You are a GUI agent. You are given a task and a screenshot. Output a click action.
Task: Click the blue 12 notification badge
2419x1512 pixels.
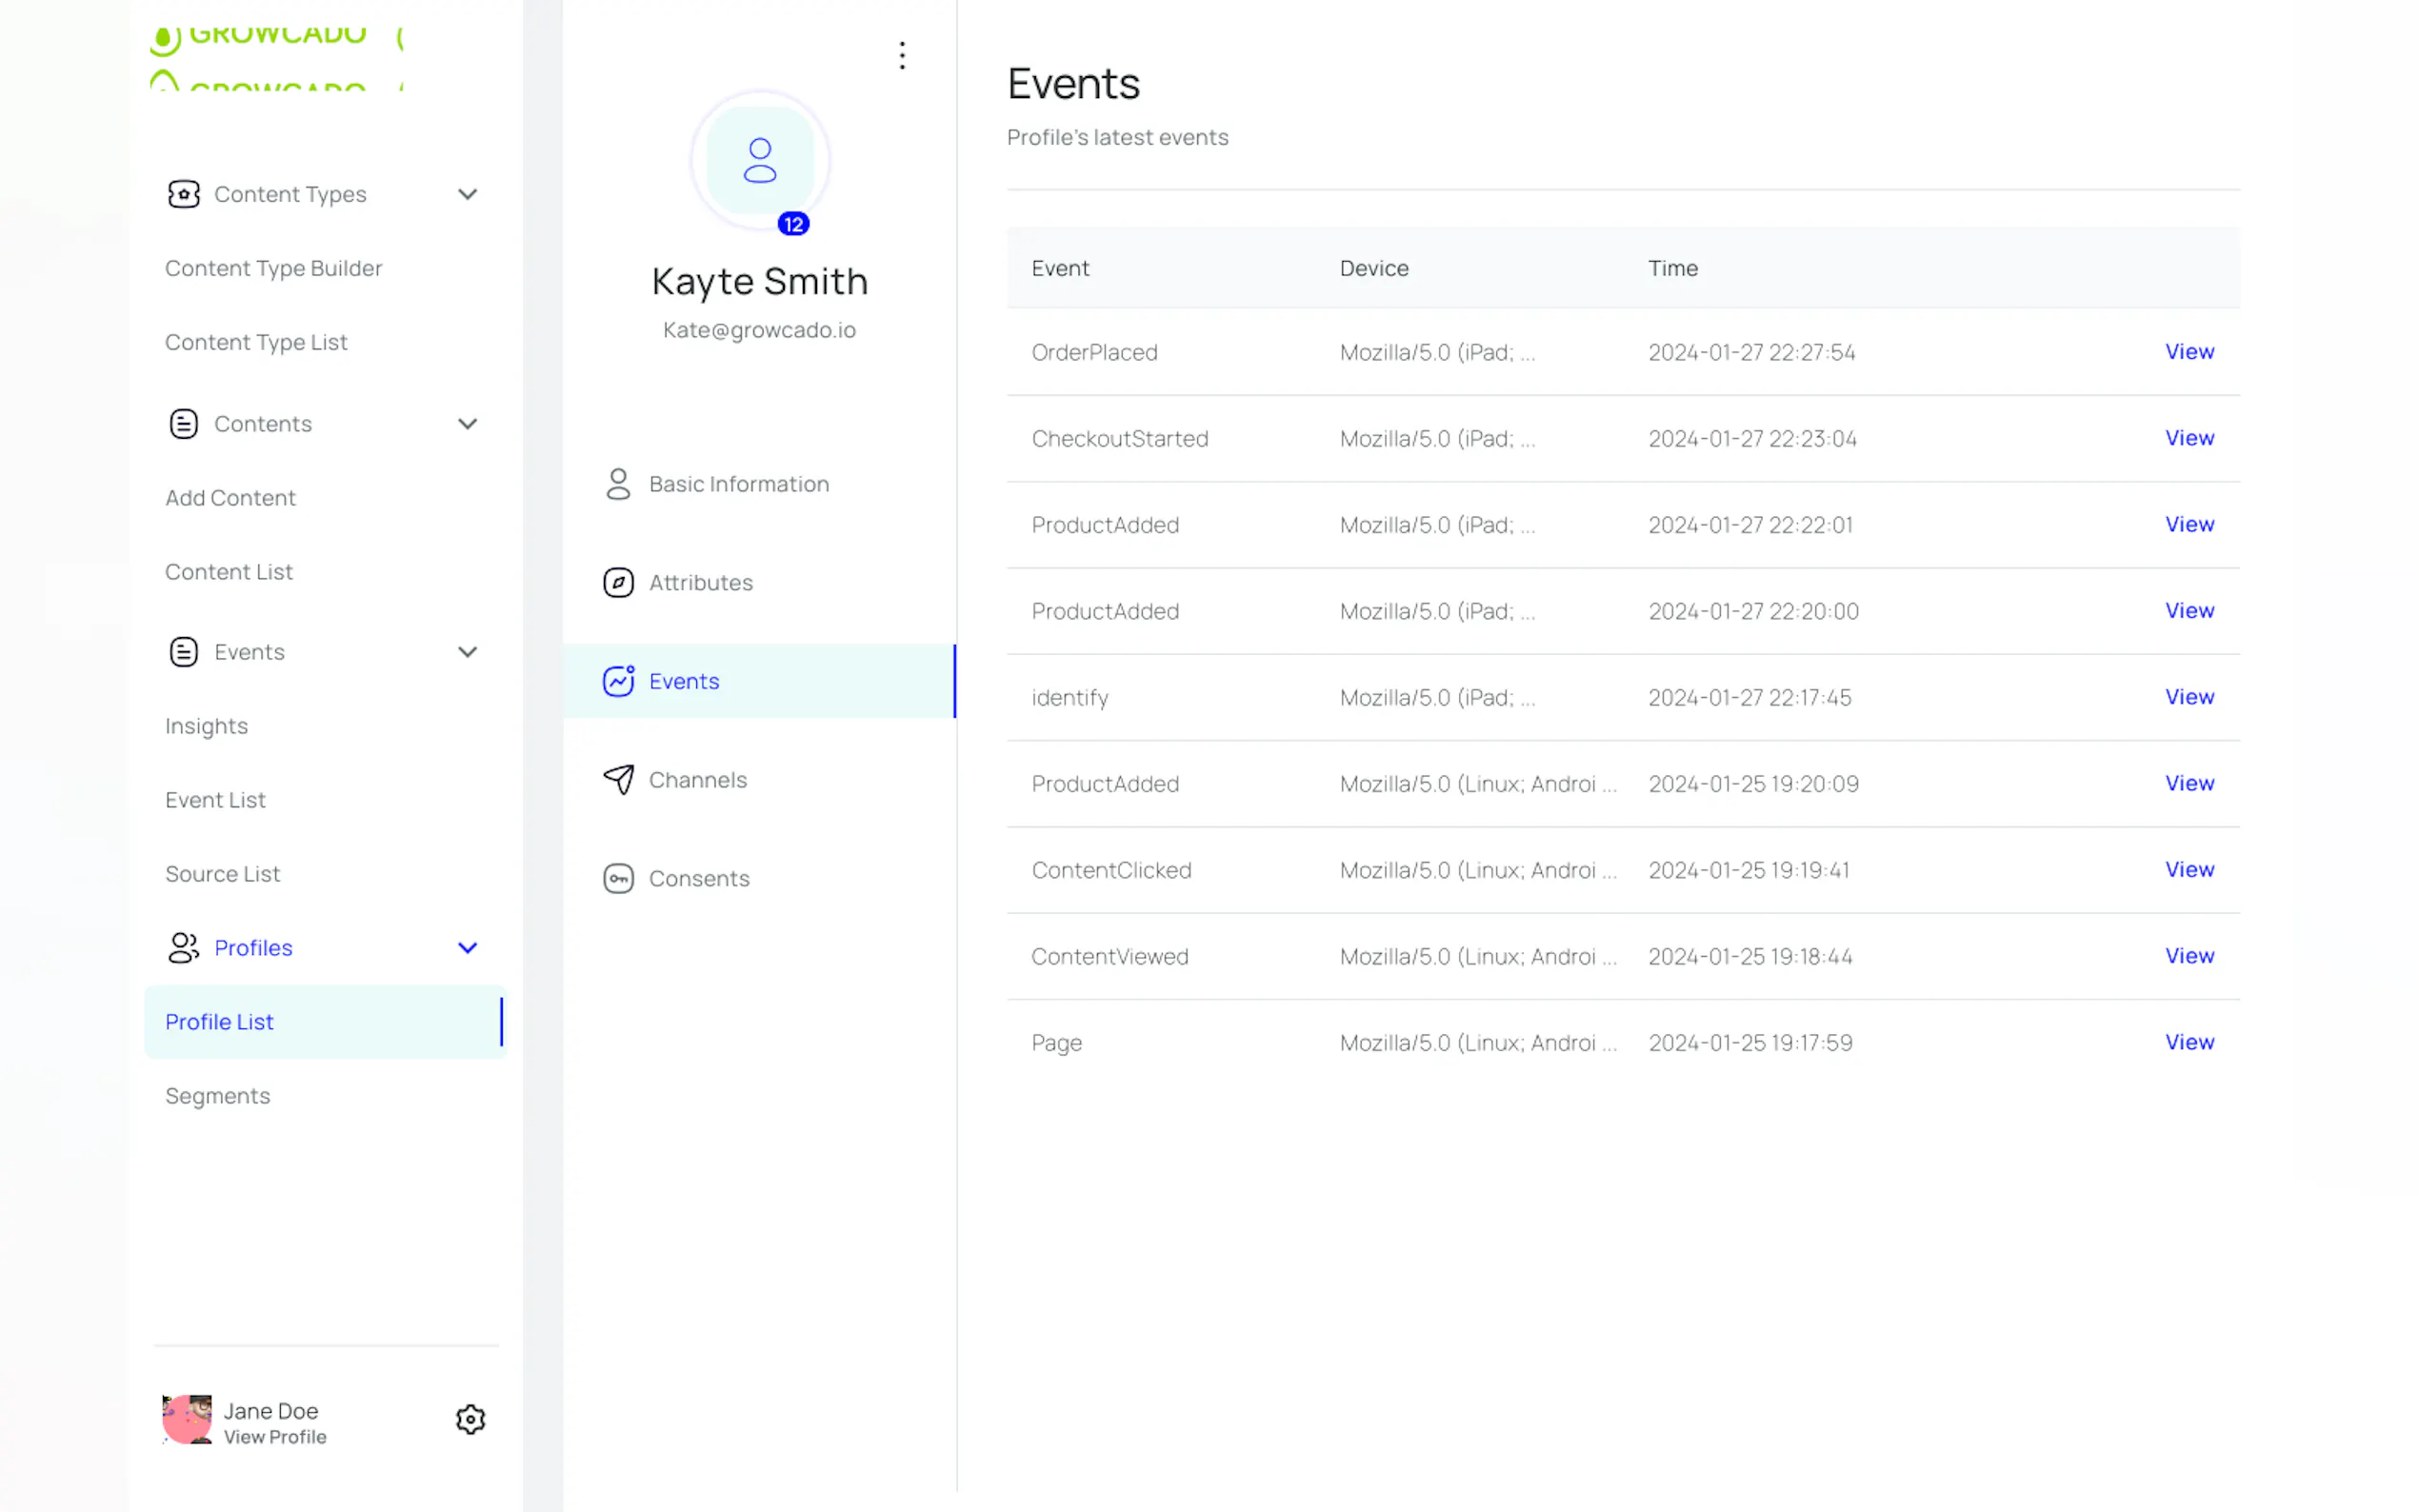tap(793, 224)
